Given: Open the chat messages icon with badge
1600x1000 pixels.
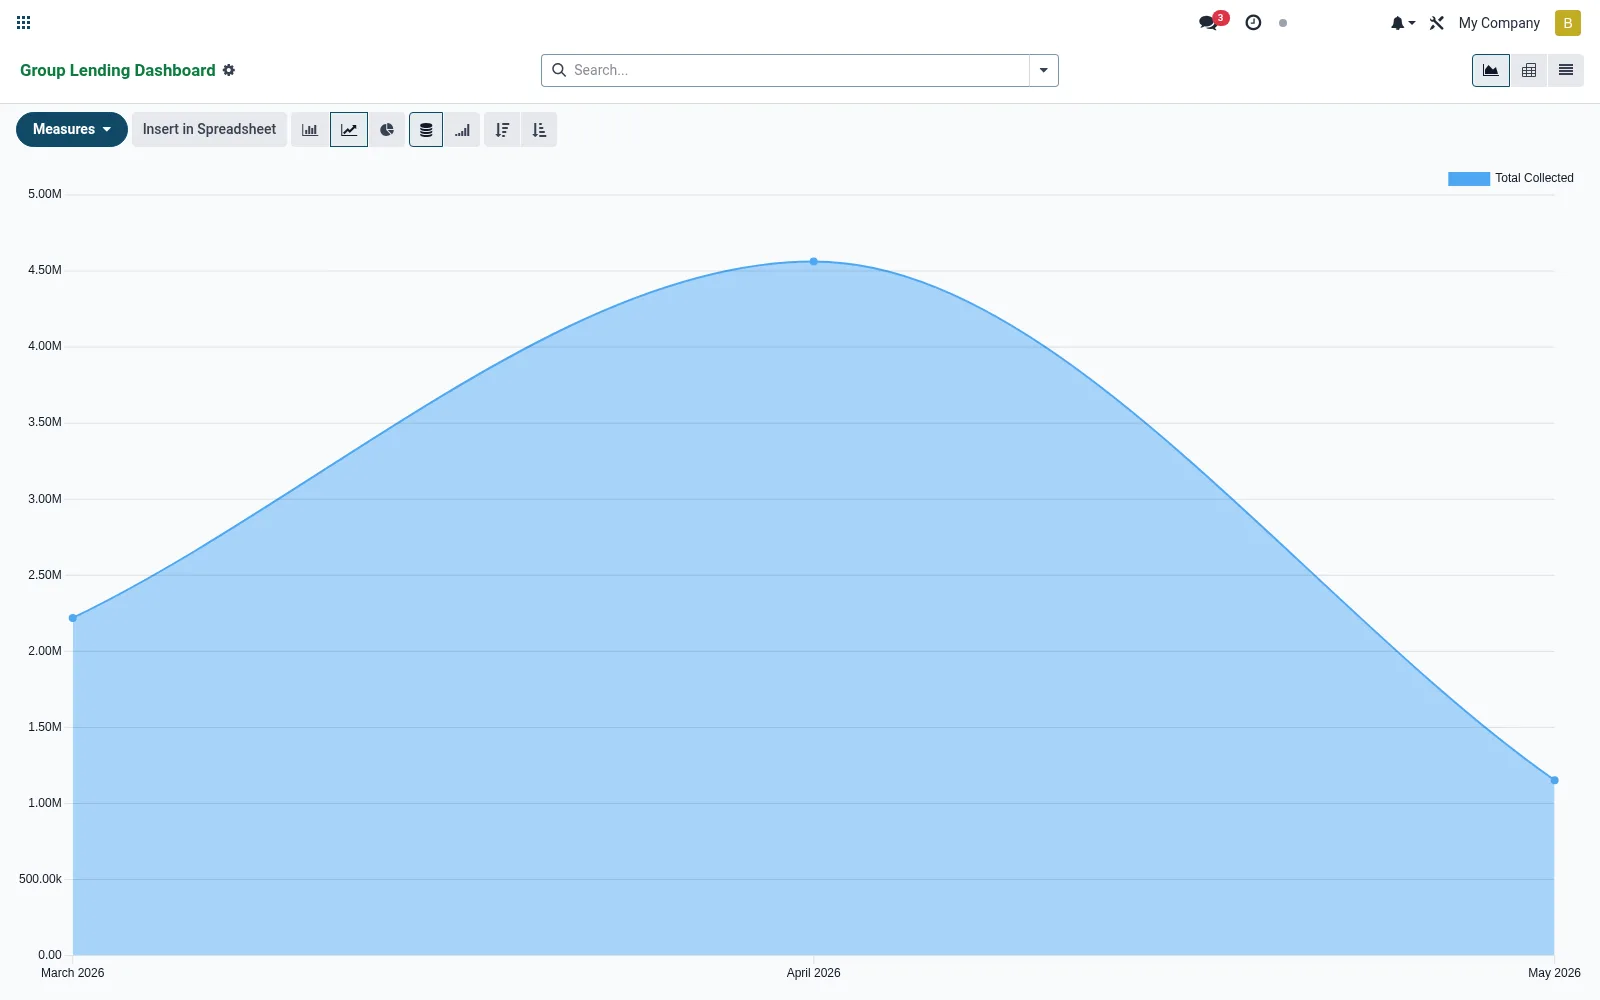Looking at the screenshot, I should (1213, 22).
